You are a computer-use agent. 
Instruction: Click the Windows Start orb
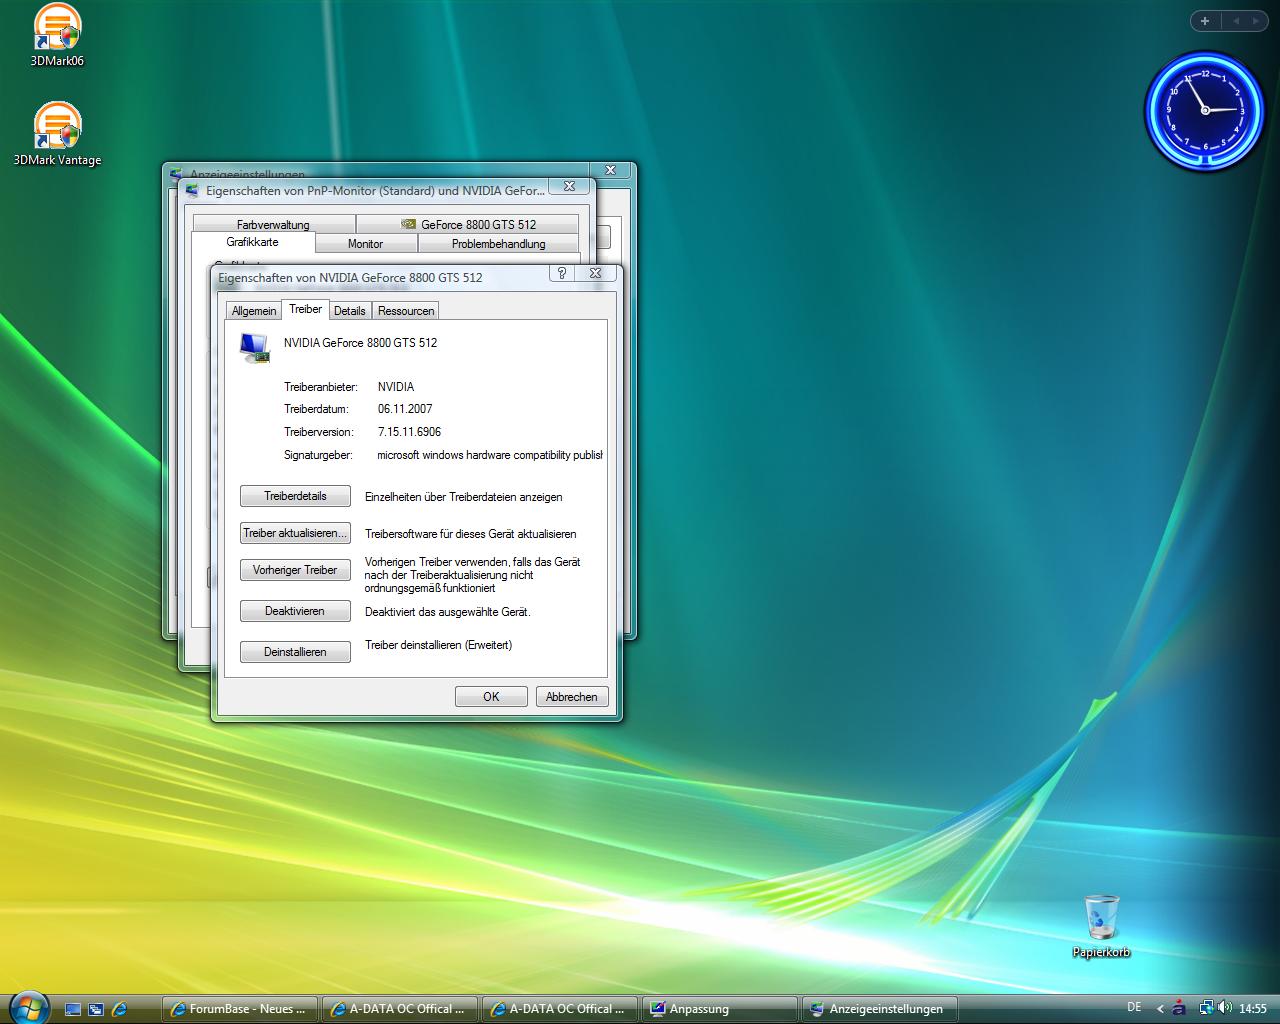(27, 1007)
